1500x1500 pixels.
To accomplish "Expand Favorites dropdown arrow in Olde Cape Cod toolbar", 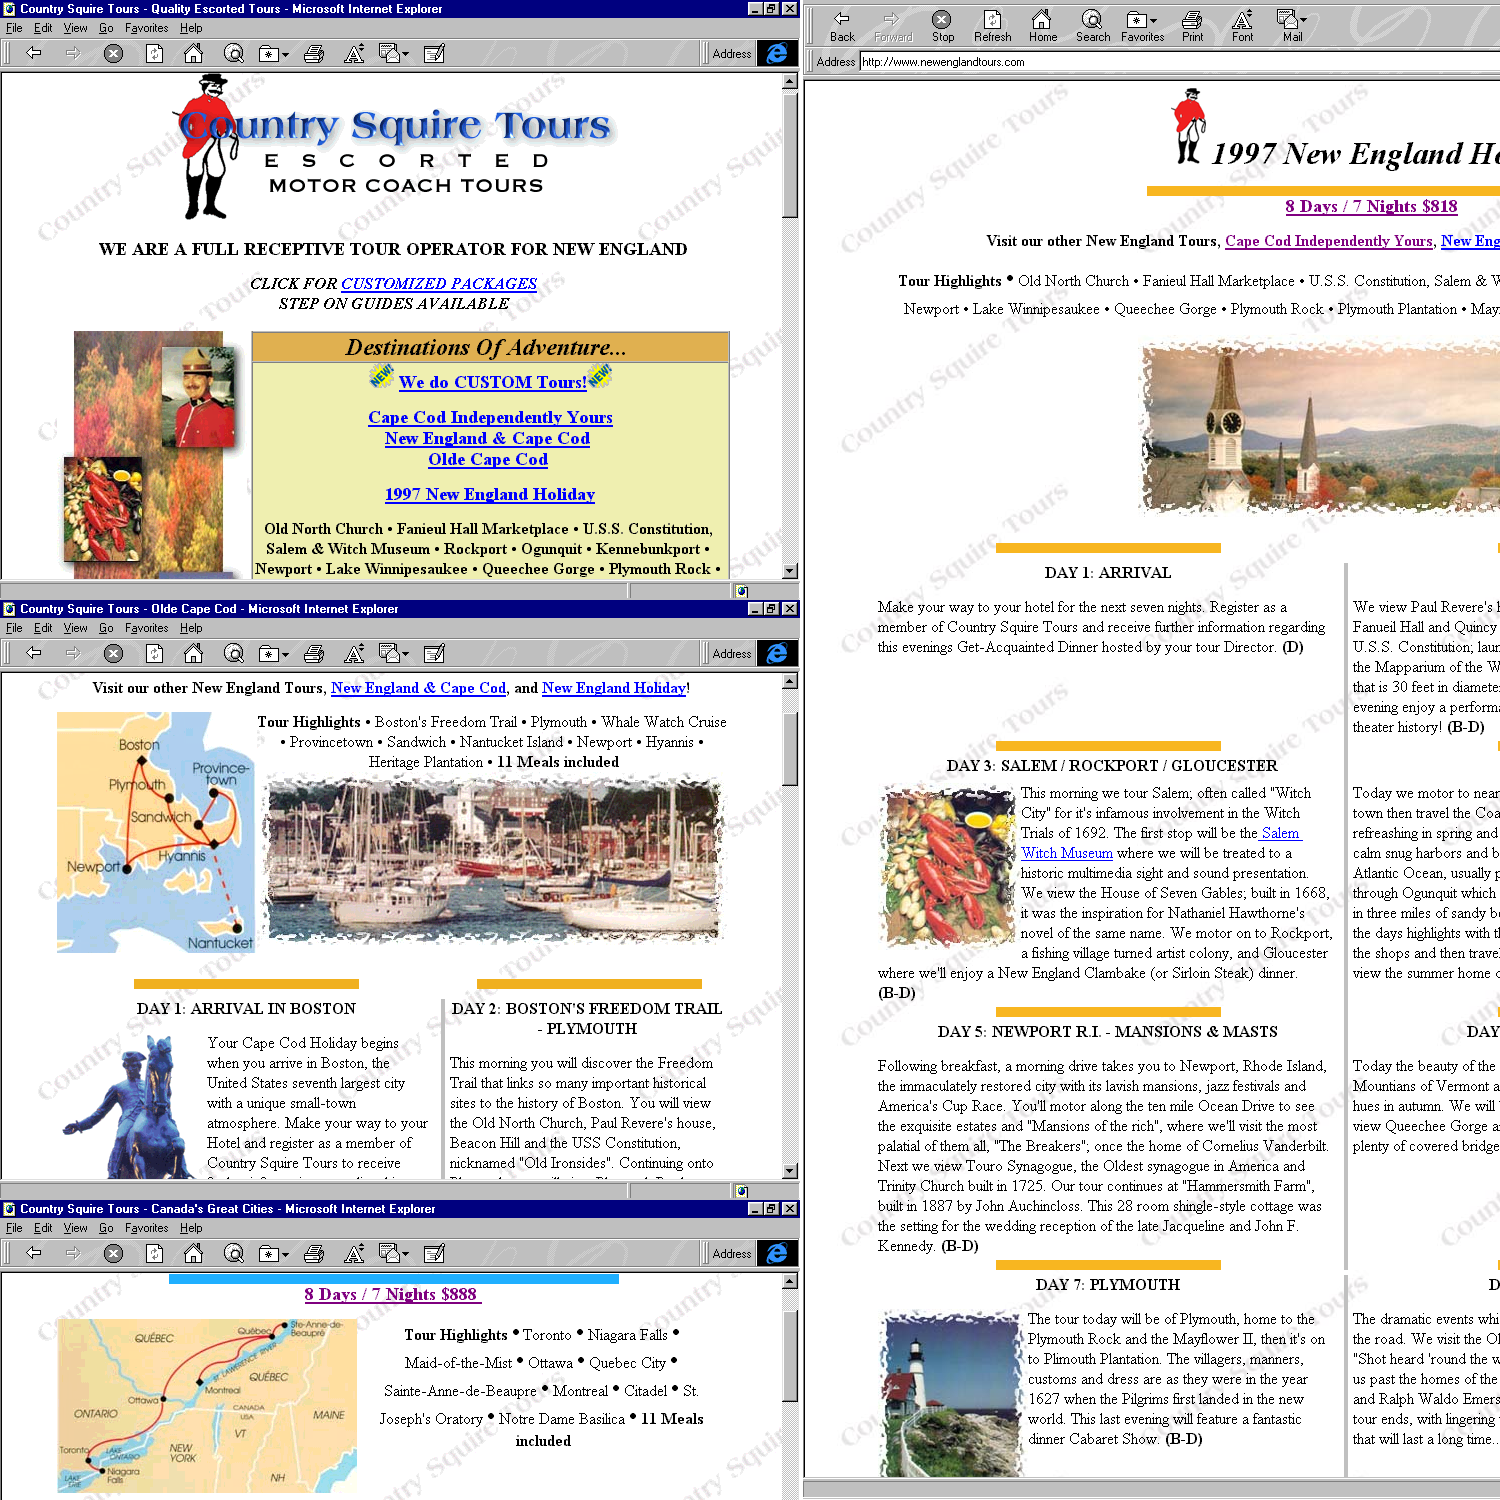I will [285, 655].
